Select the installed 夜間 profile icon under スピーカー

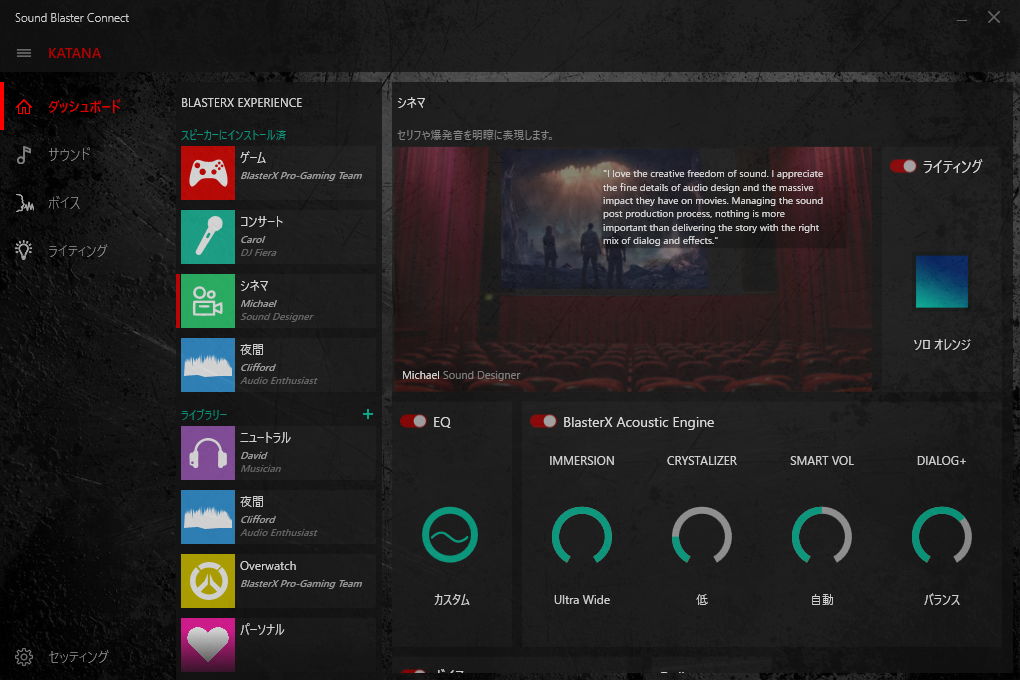(208, 365)
